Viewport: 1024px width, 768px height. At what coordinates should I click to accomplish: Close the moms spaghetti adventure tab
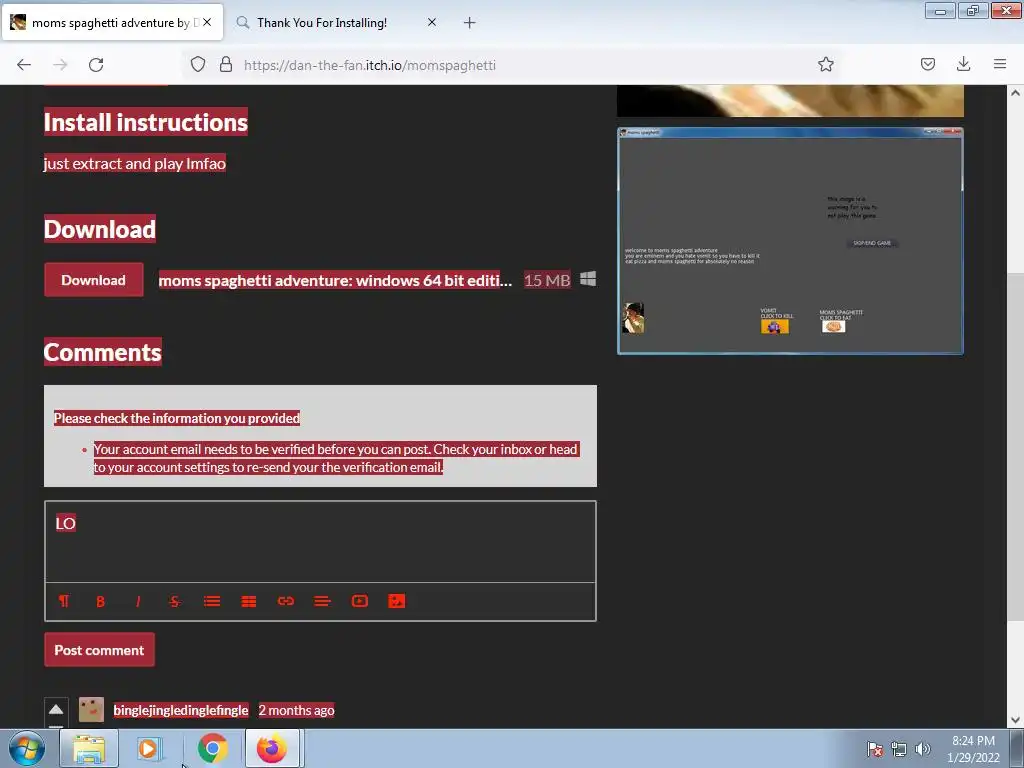207,22
